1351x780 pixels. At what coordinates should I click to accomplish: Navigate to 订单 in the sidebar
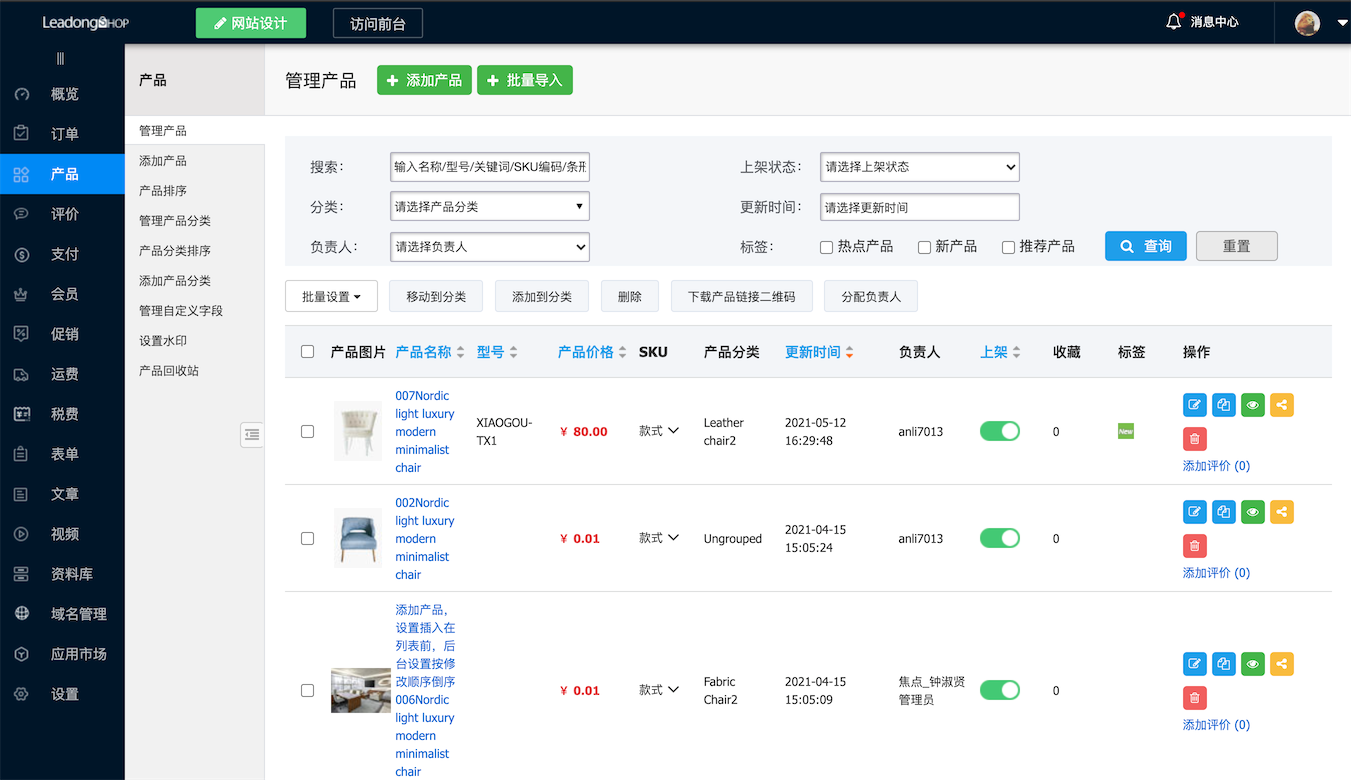click(x=62, y=133)
